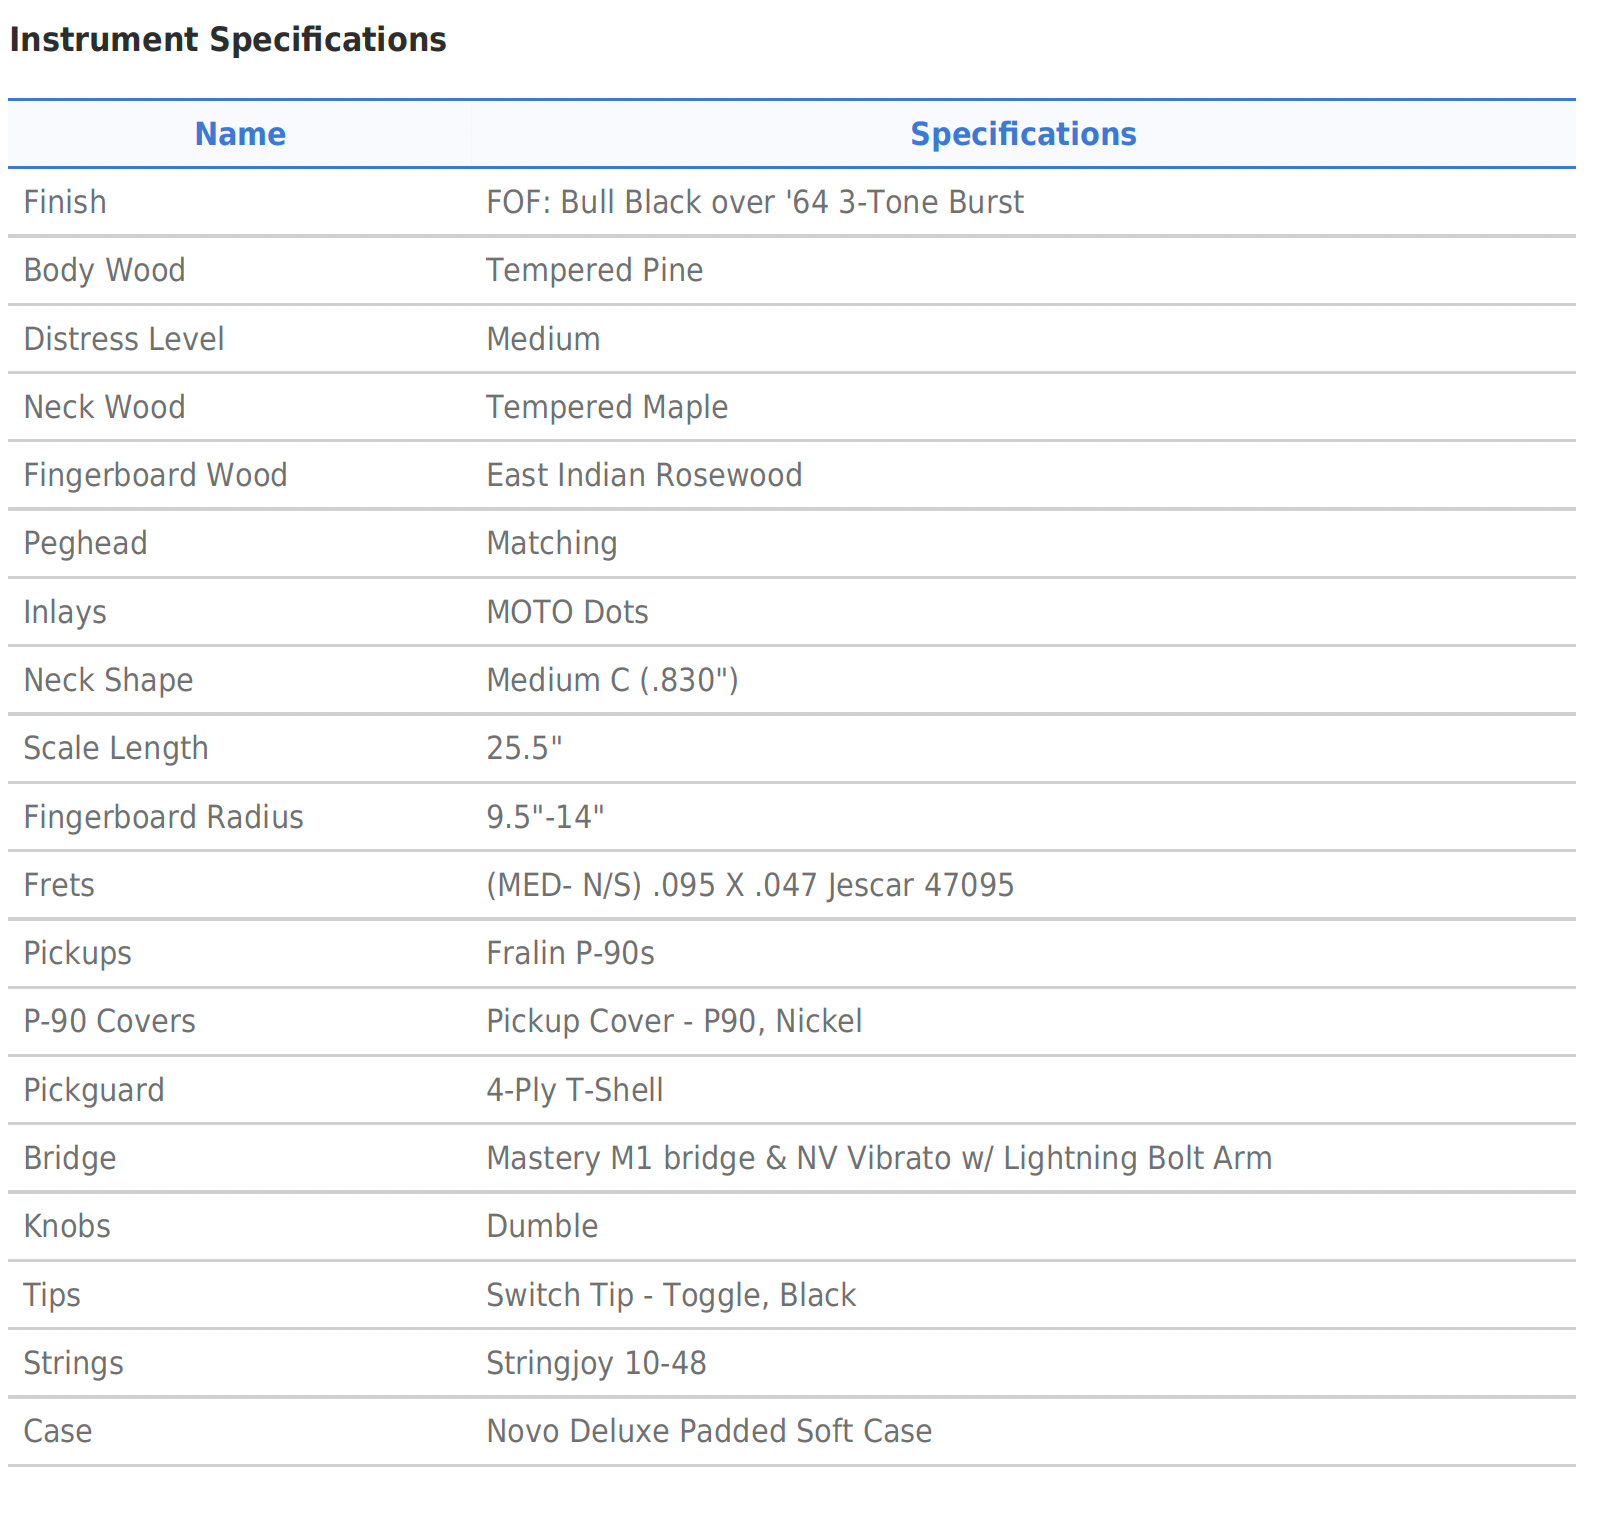Click the Peghead row label
This screenshot has width=1614, height=1518.
click(85, 543)
